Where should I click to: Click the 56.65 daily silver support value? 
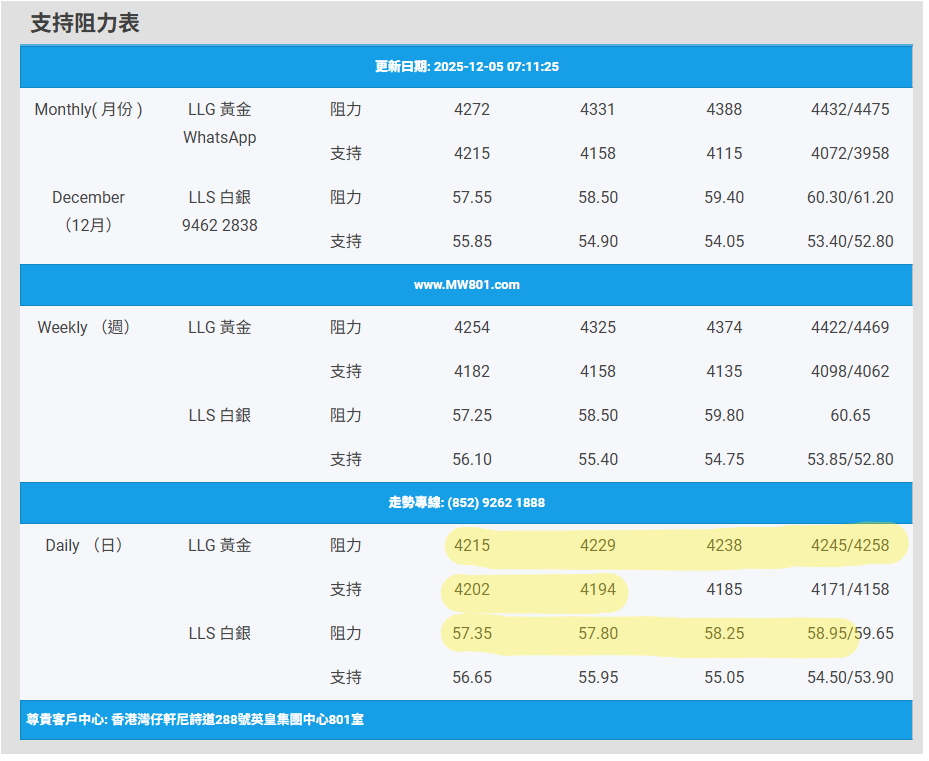471,678
